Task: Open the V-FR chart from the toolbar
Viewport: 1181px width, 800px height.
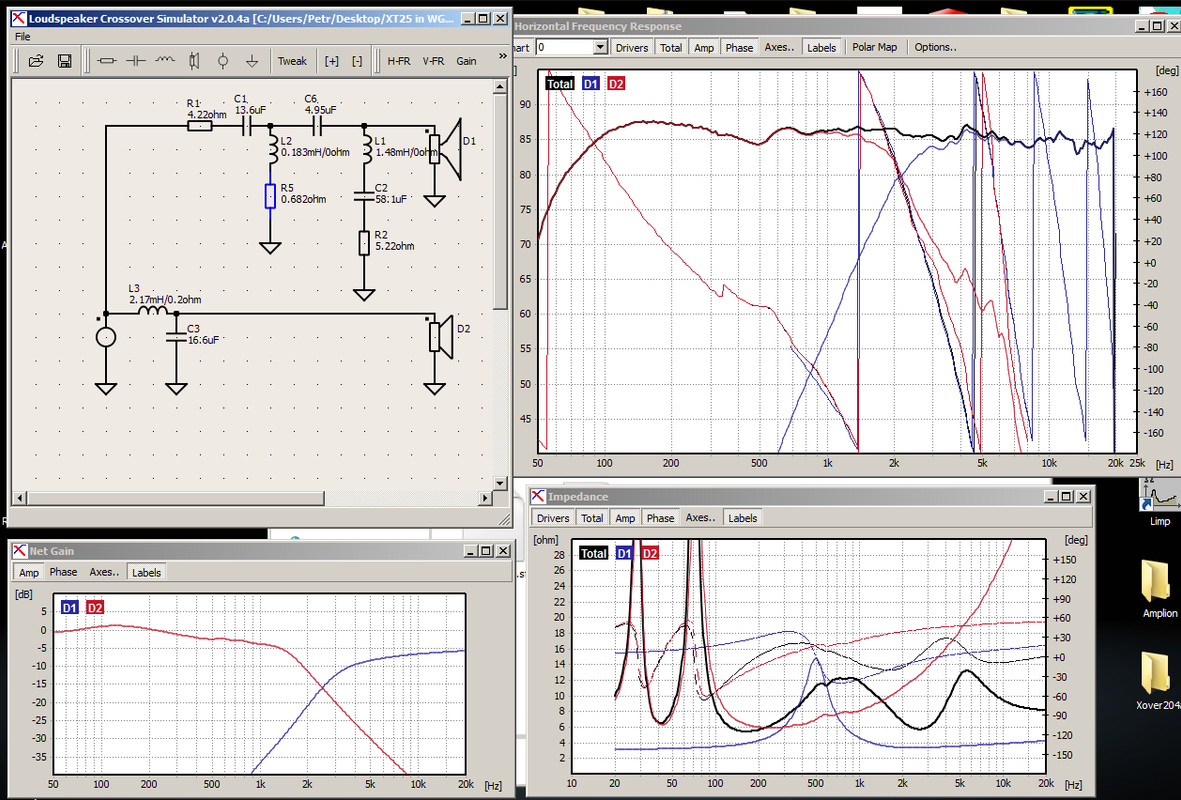Action: (x=433, y=61)
